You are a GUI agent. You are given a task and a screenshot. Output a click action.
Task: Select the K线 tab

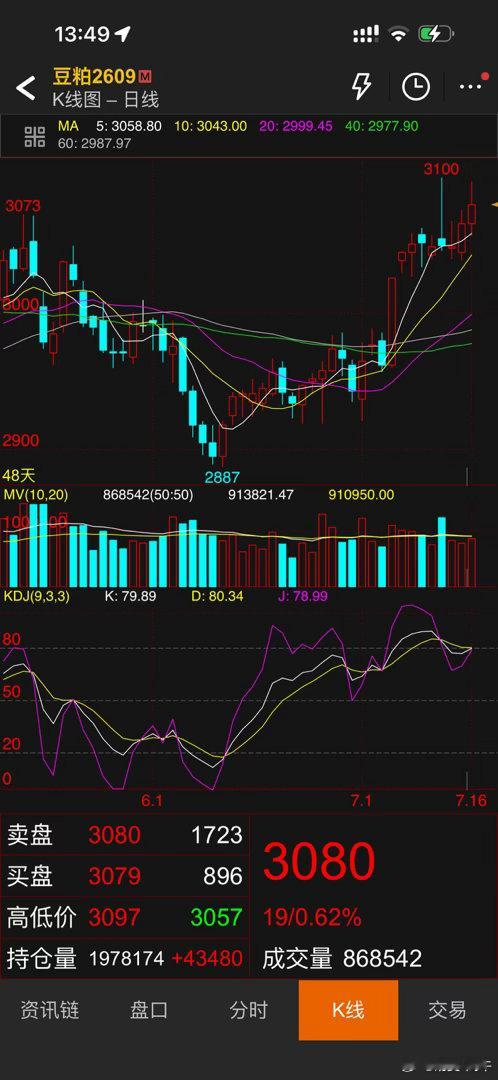[x=348, y=1010]
